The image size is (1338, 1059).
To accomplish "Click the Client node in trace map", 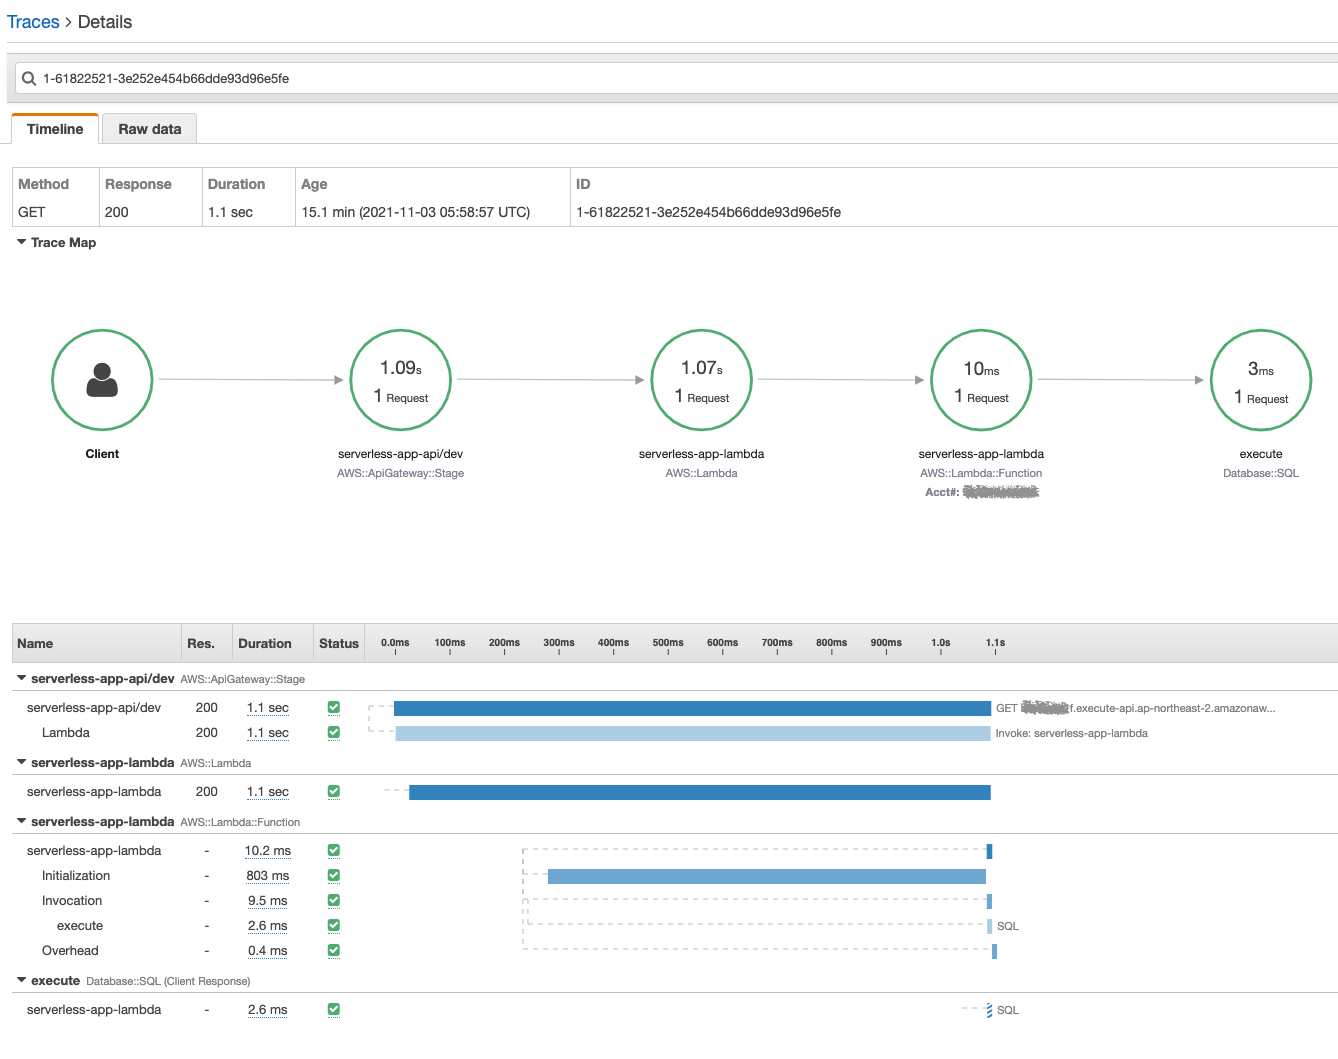I will 102,380.
